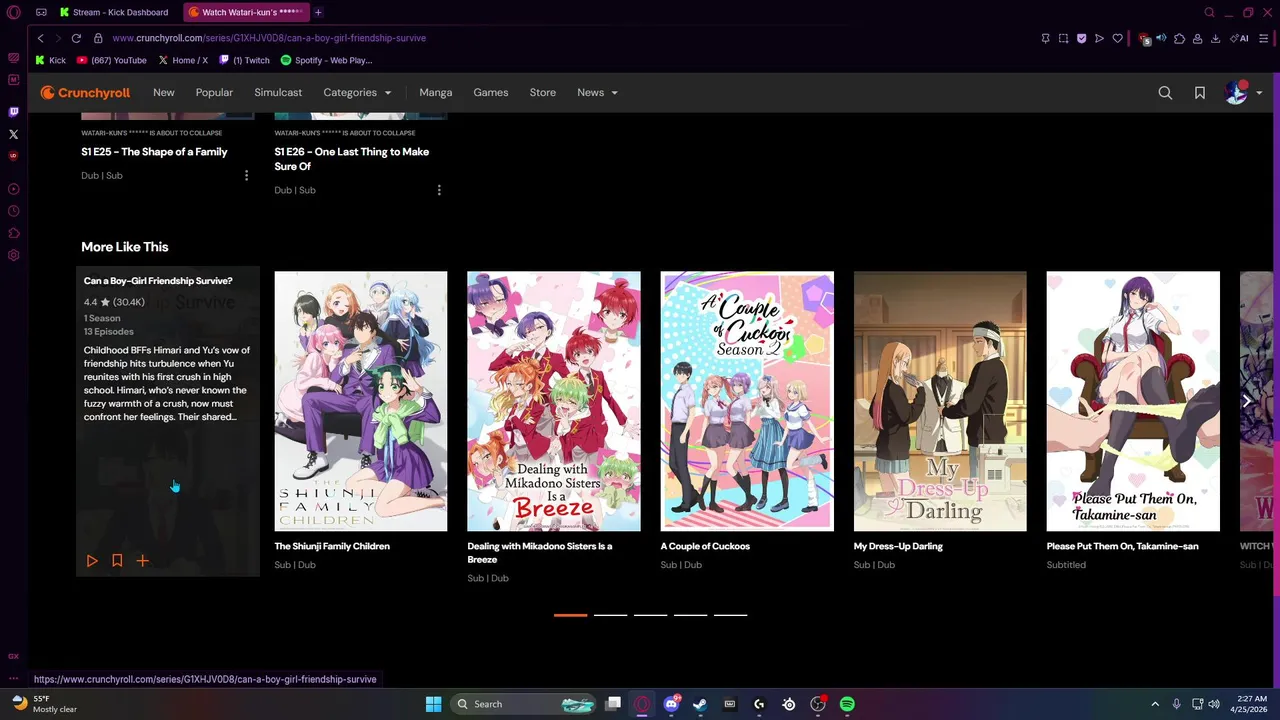Open The Shiunji Family Children poster
Screen dimensions: 1280x720
click(x=361, y=401)
